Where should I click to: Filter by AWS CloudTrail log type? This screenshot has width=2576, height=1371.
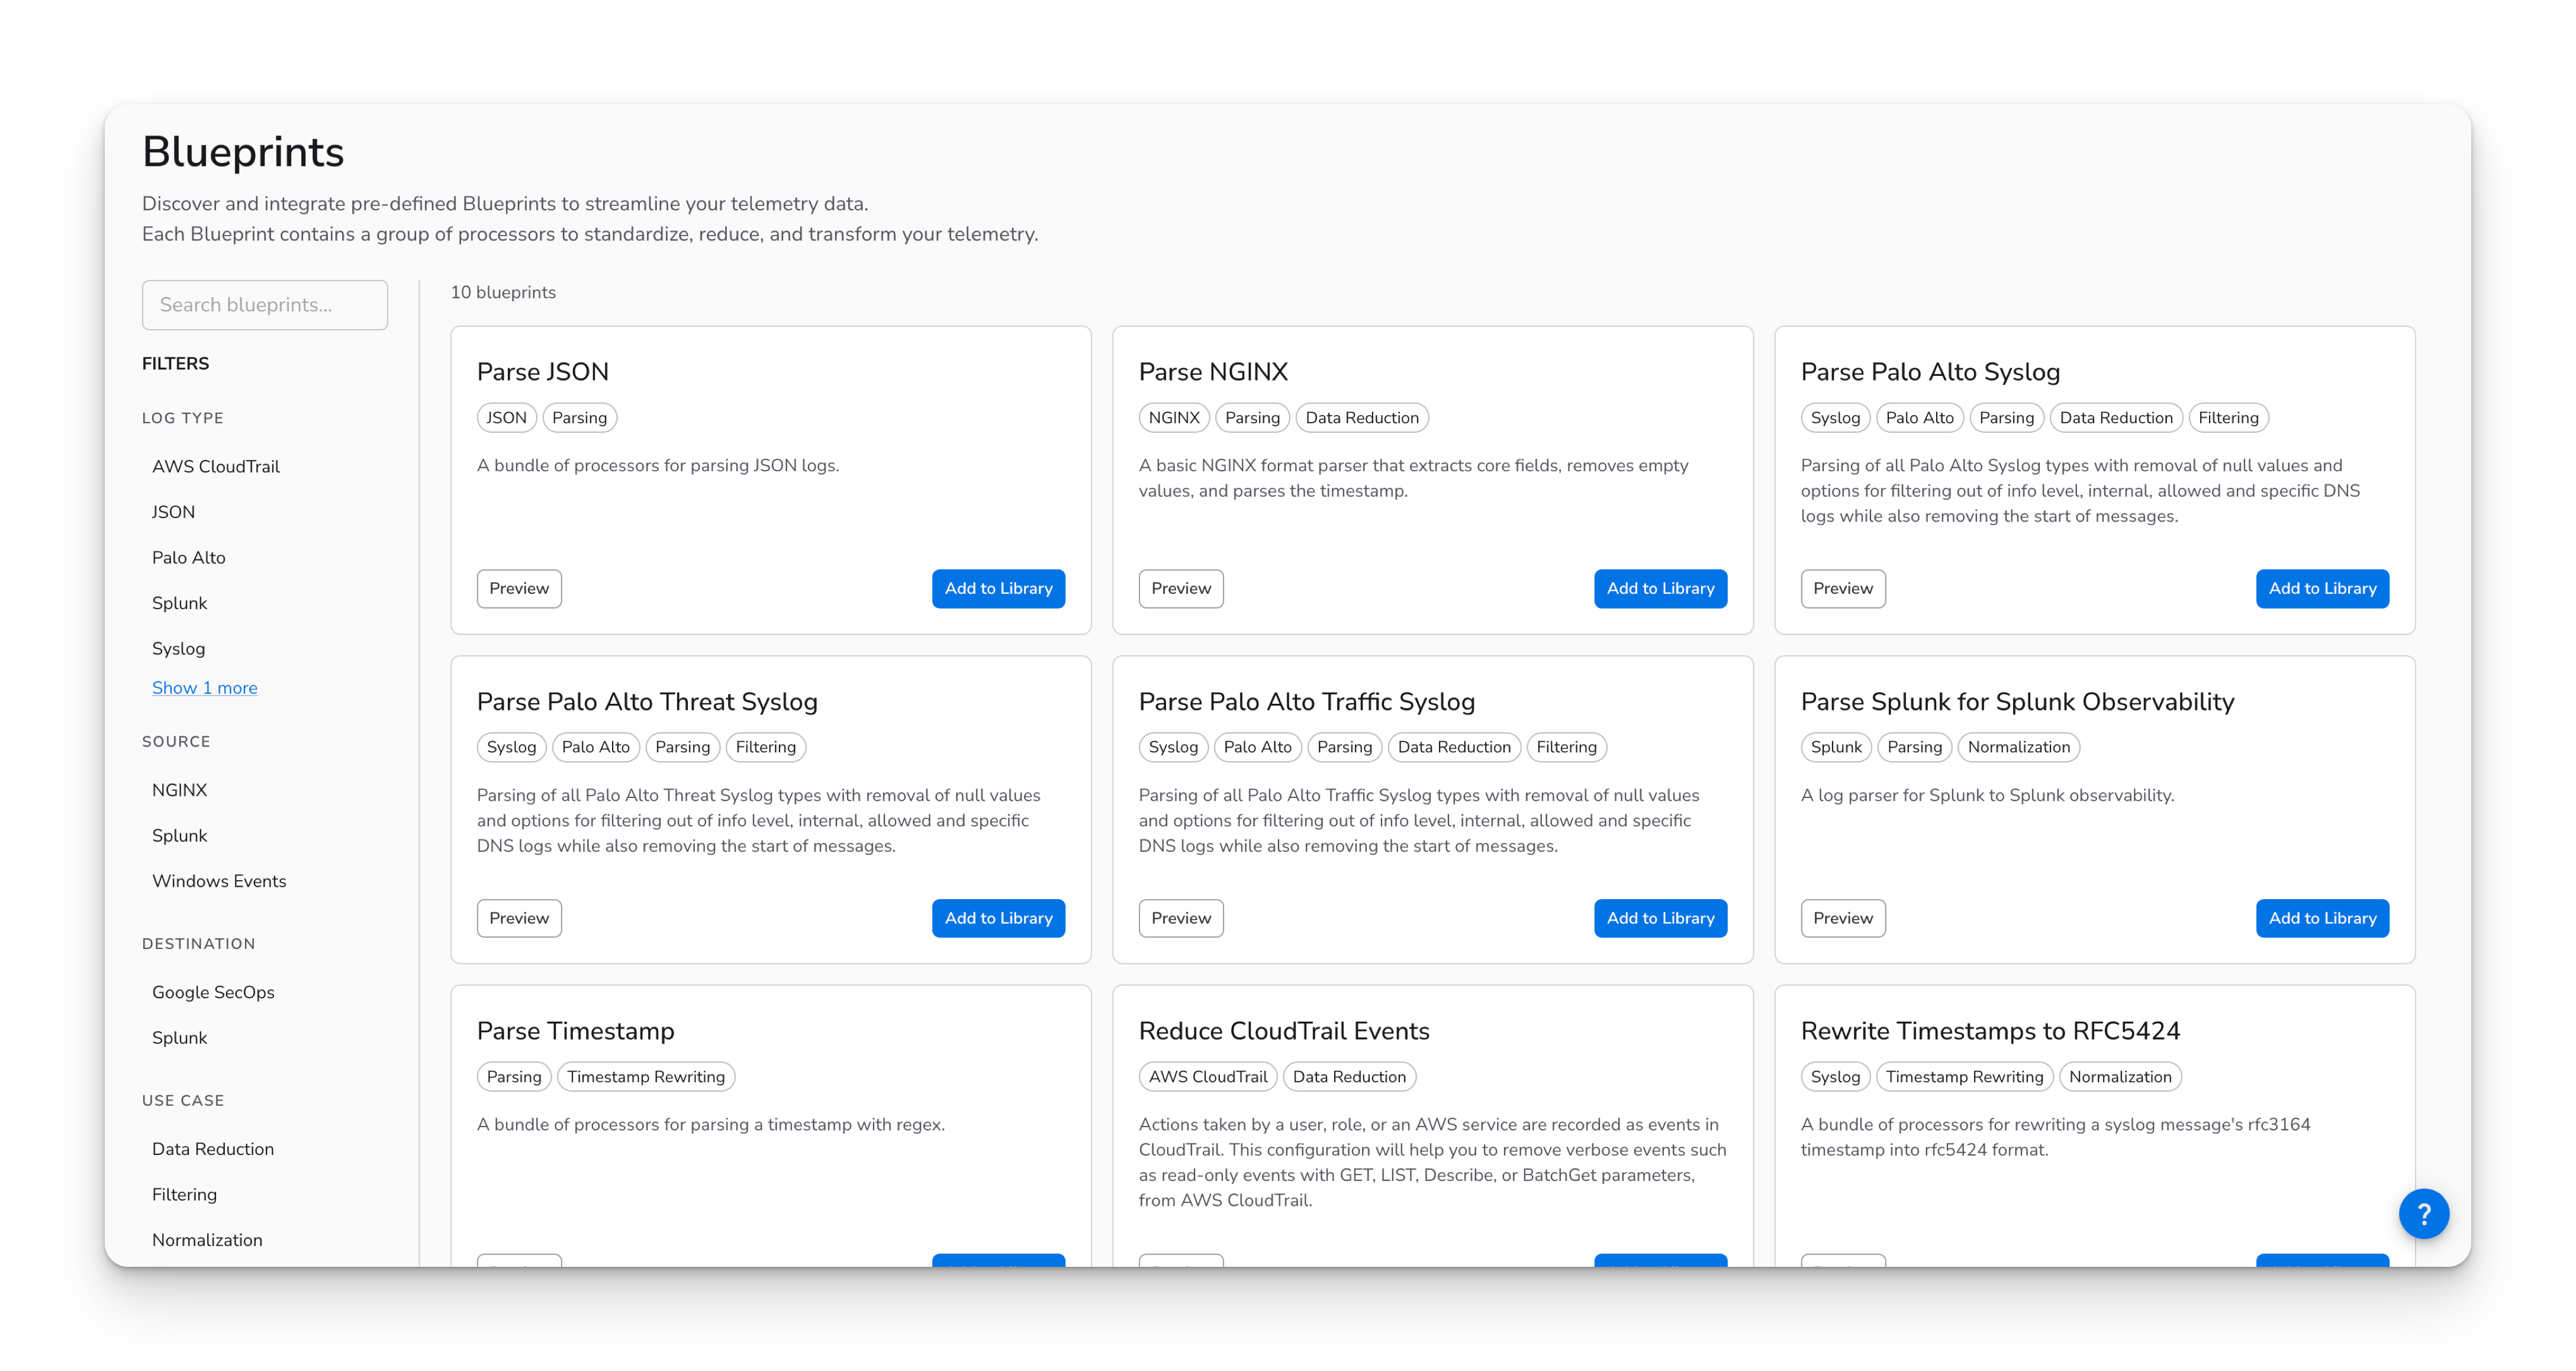pos(216,467)
